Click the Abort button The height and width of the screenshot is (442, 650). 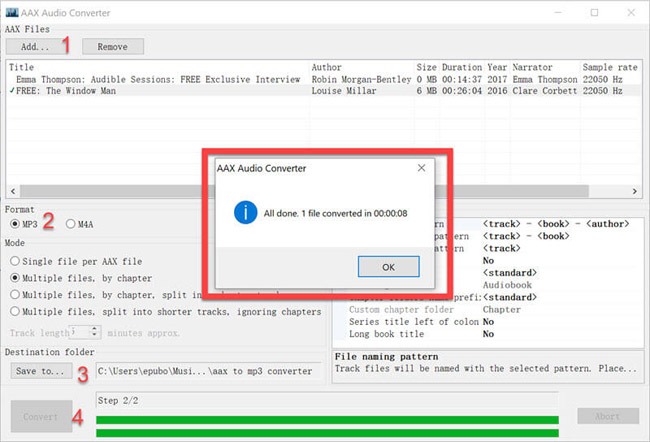click(x=608, y=416)
